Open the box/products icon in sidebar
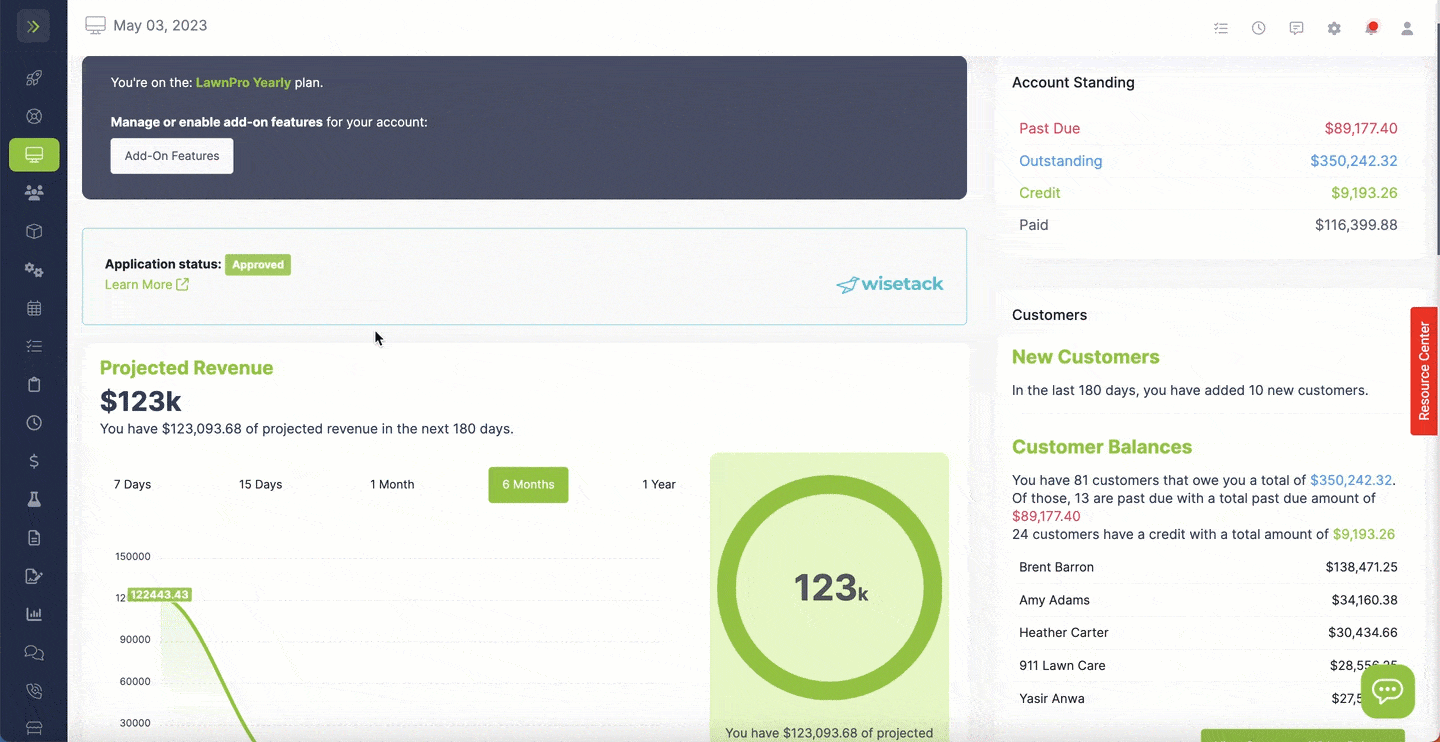 [34, 231]
